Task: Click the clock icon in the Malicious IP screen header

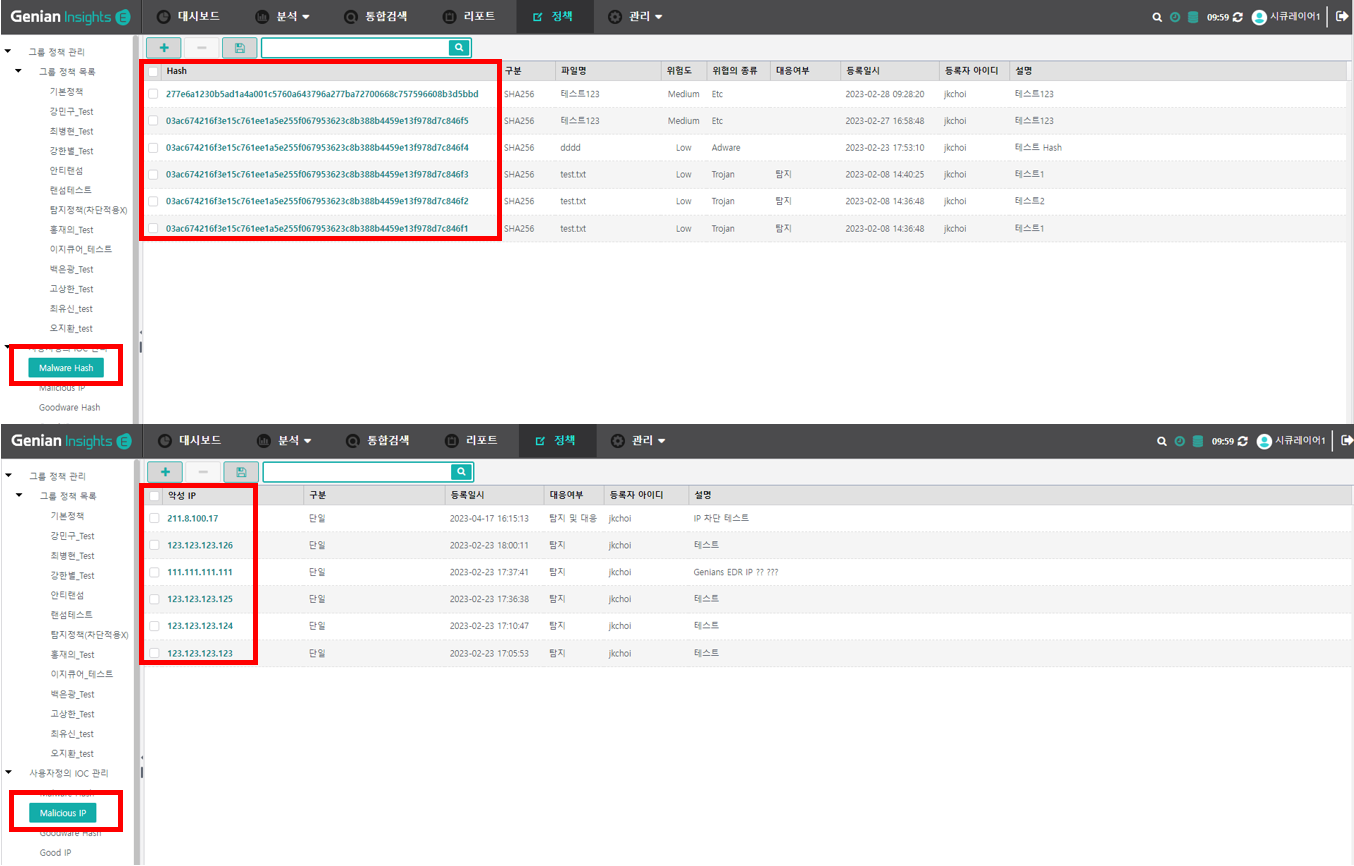Action: pyautogui.click(x=1179, y=441)
